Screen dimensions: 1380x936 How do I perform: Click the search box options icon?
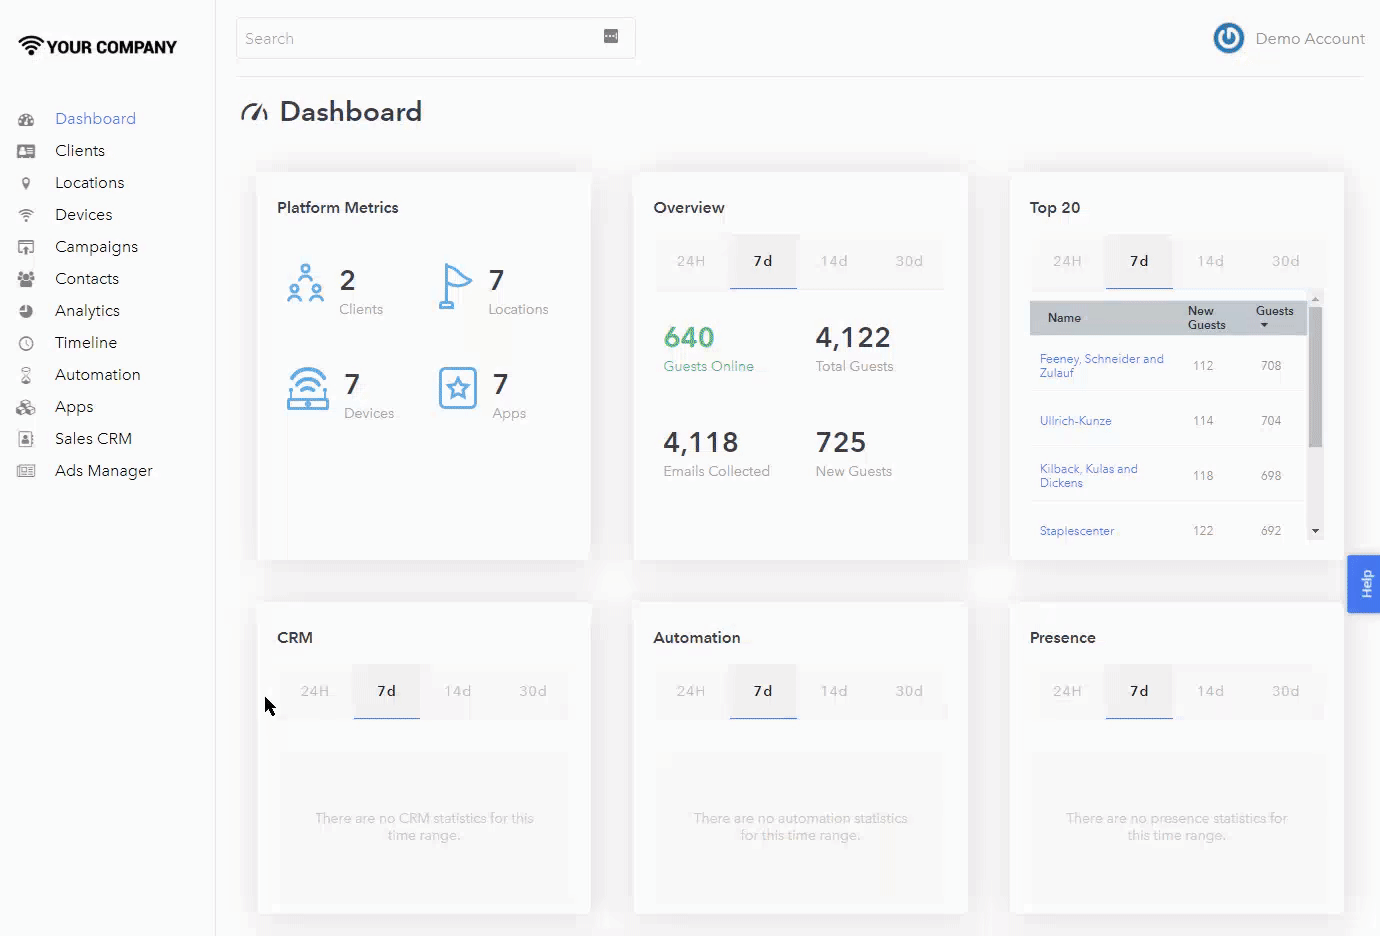pos(611,36)
